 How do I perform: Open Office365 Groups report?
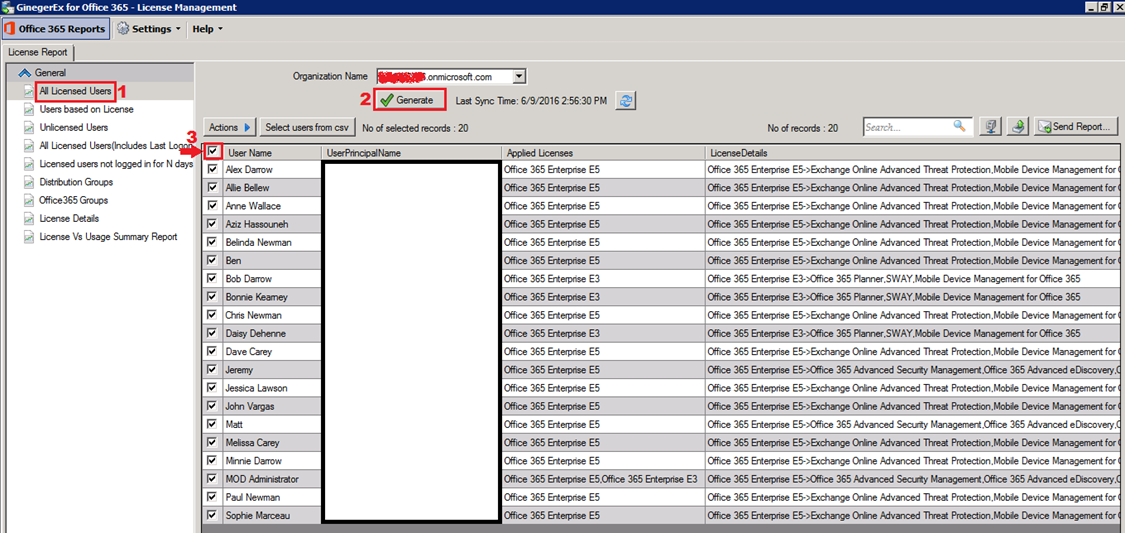pos(74,201)
